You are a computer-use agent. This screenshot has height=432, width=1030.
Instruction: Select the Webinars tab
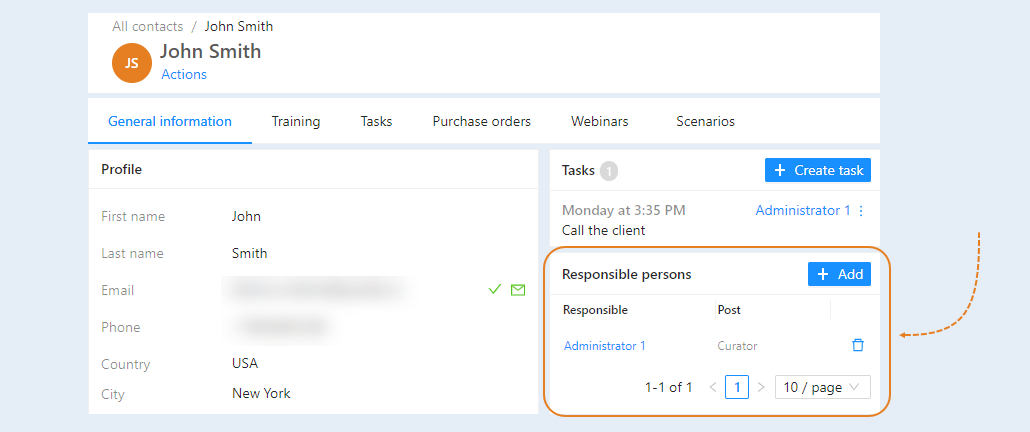[600, 121]
